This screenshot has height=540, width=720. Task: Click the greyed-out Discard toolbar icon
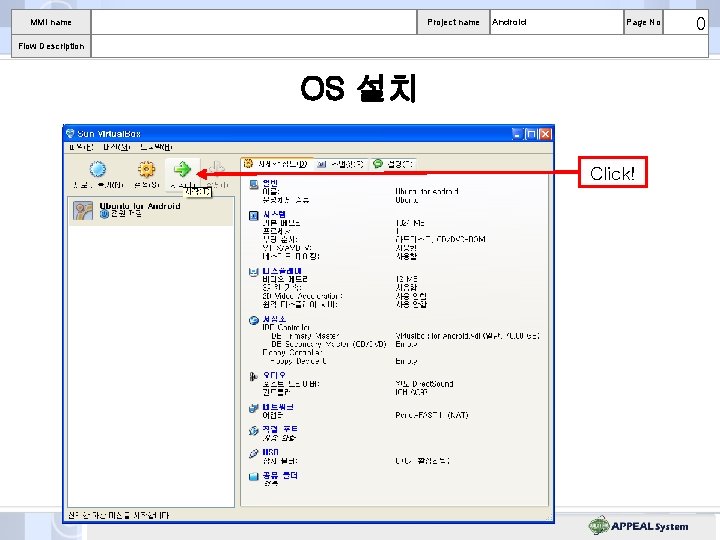click(217, 169)
